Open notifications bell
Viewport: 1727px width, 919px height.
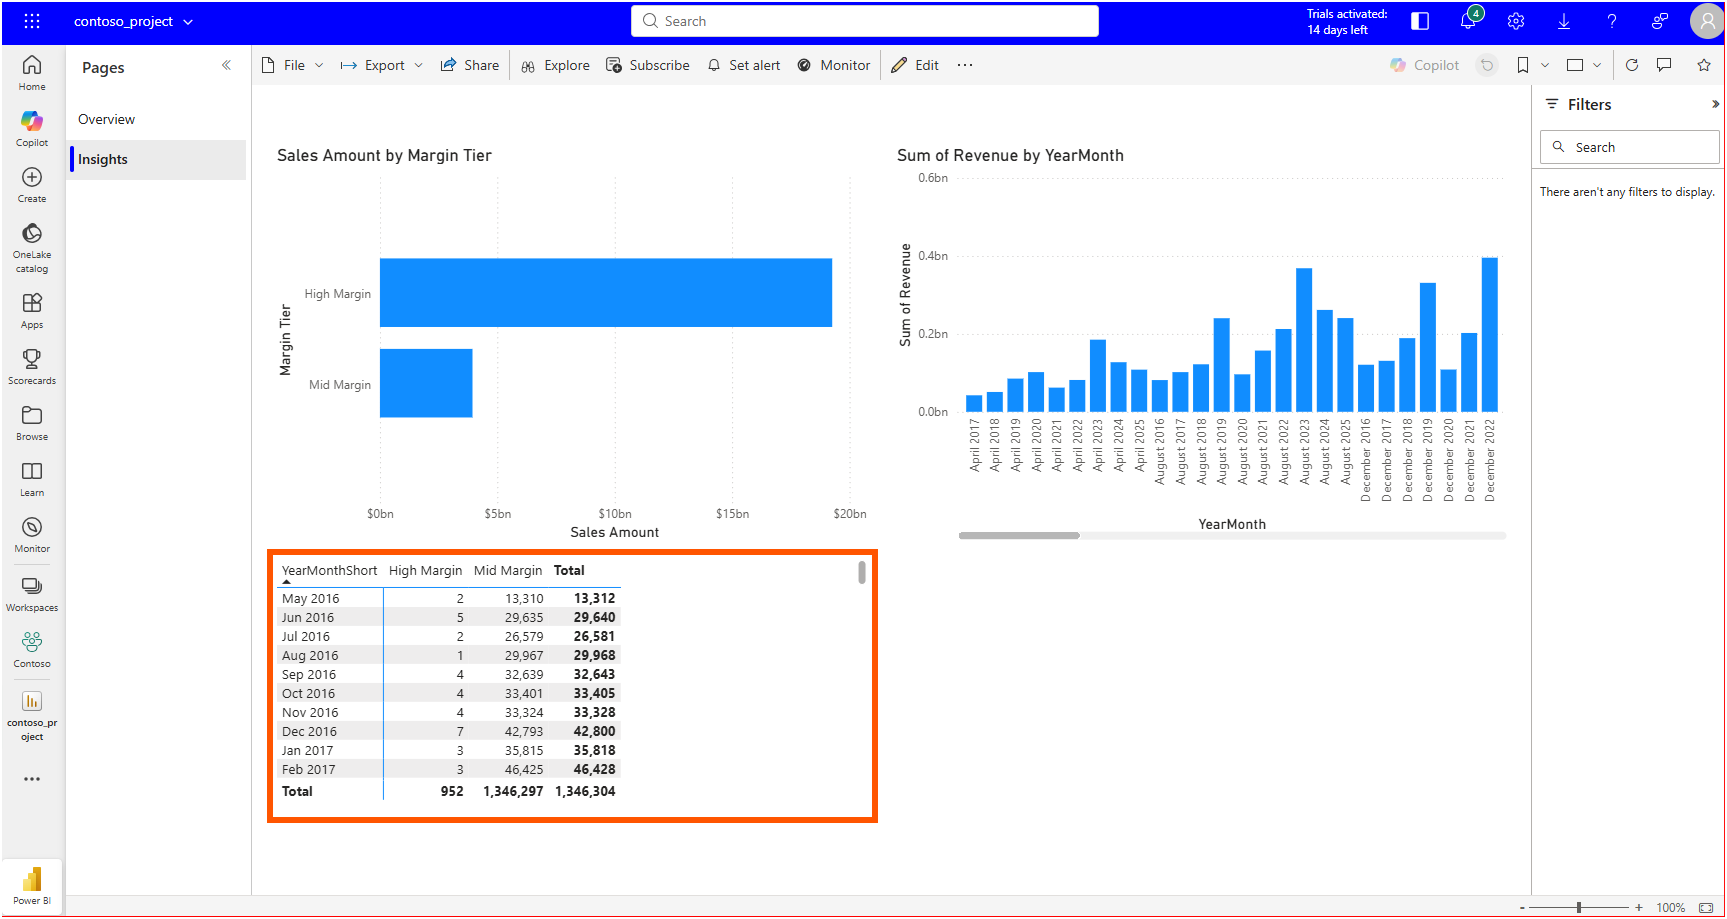pyautogui.click(x=1468, y=21)
